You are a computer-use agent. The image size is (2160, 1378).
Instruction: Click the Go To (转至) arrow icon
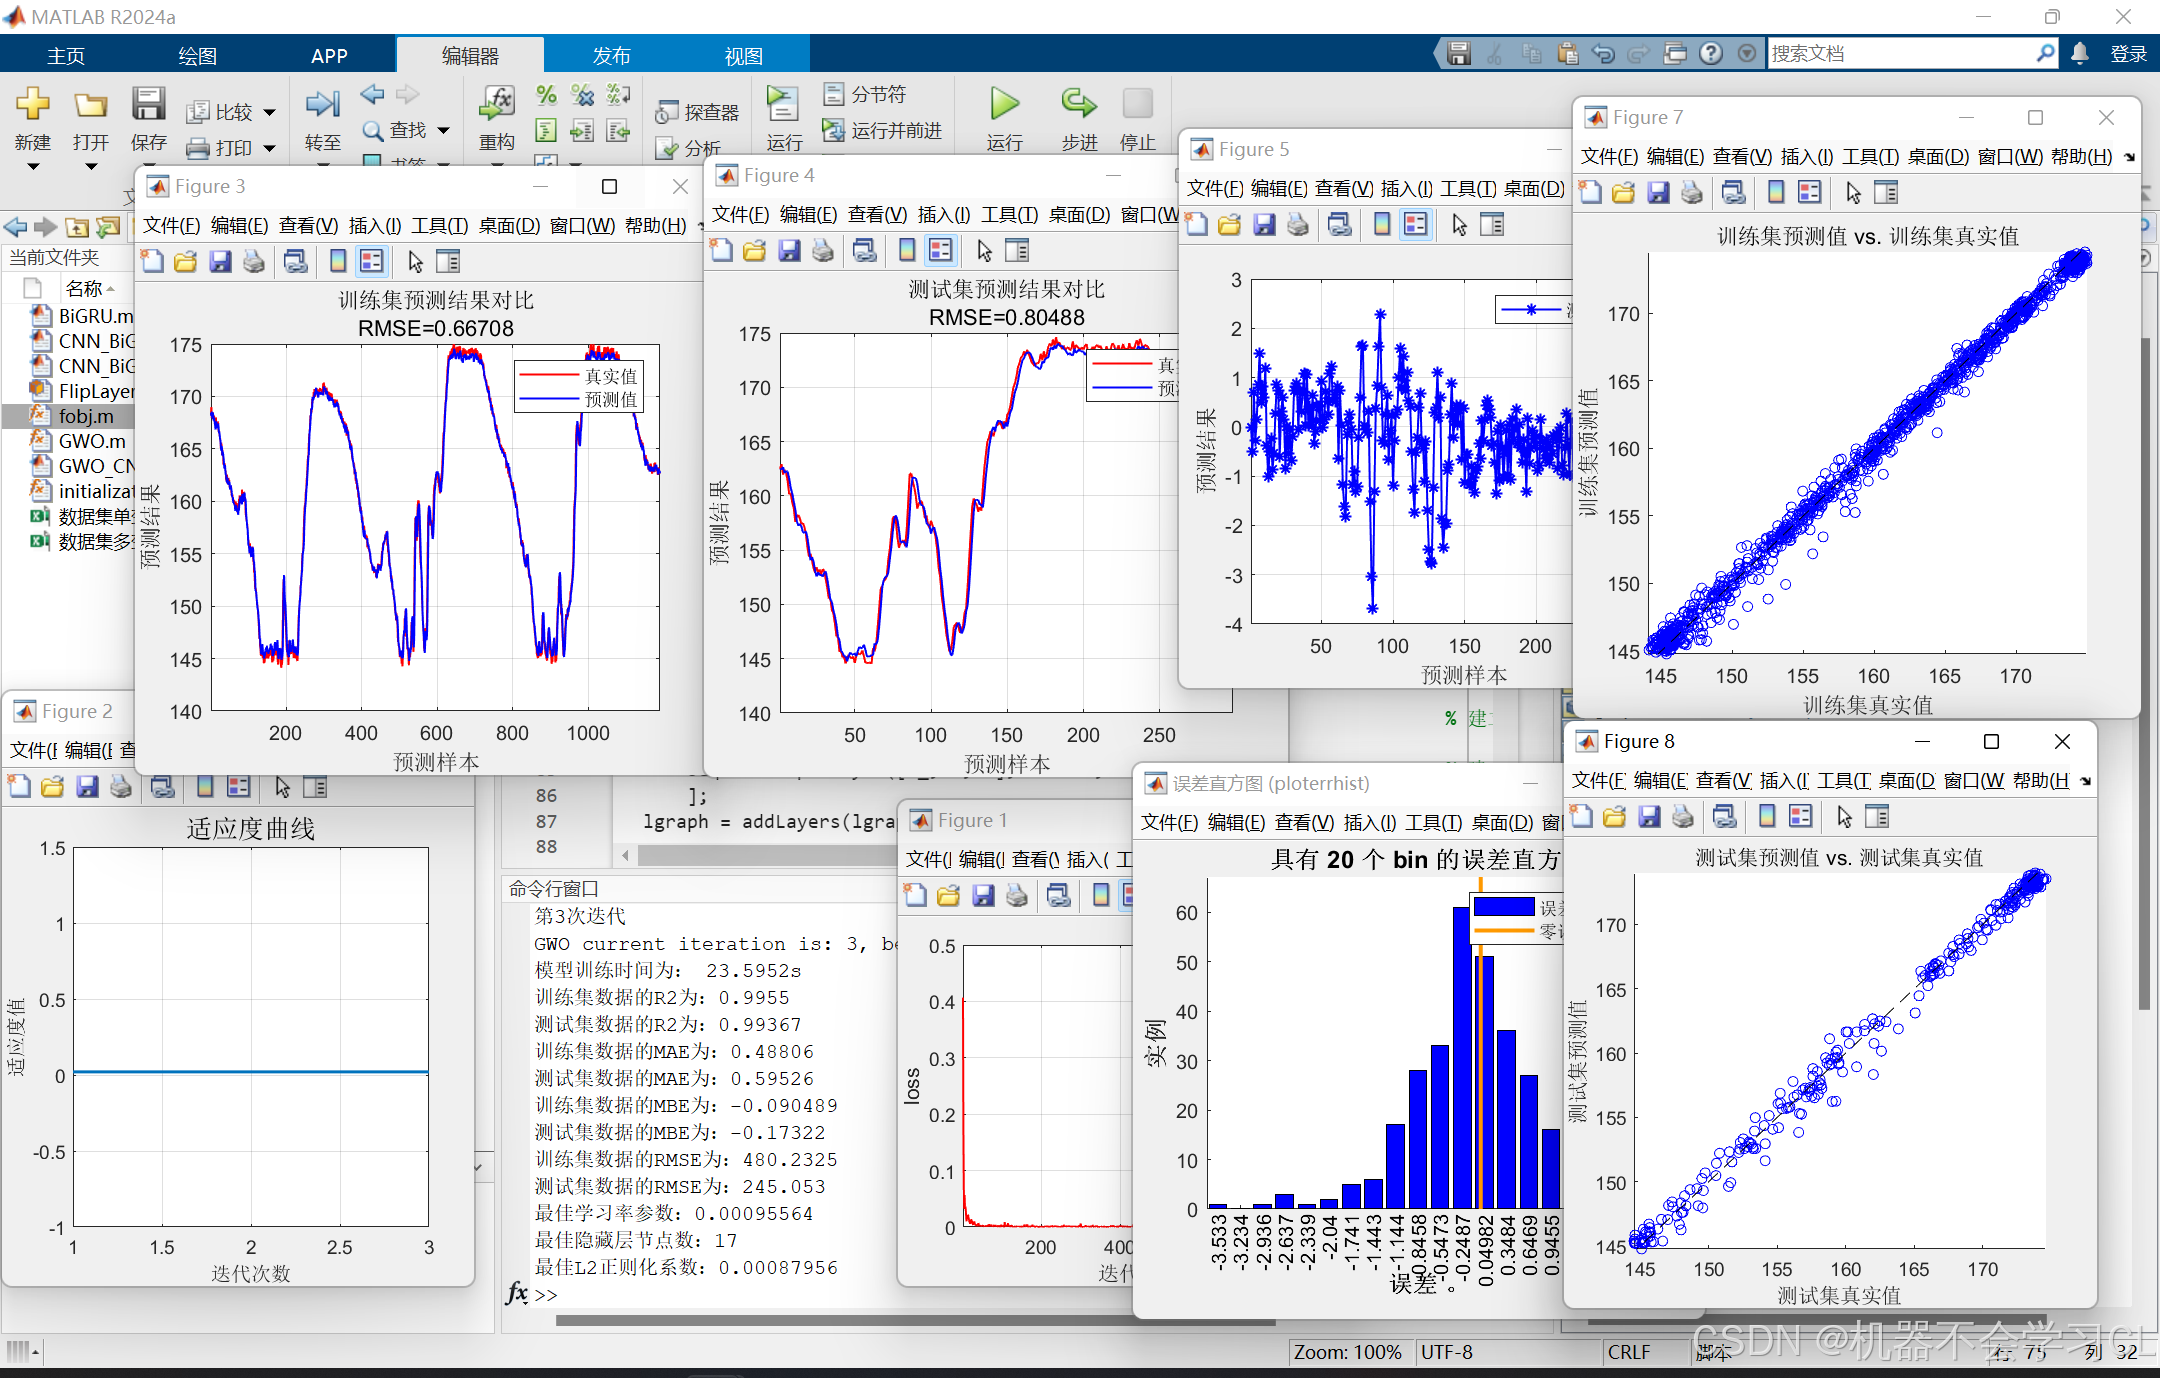coord(322,104)
